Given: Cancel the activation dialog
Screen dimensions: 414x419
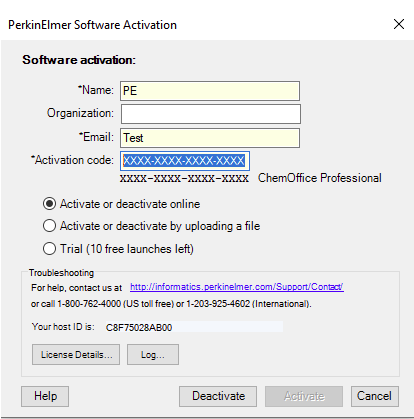Looking at the screenshot, I should pos(375,396).
